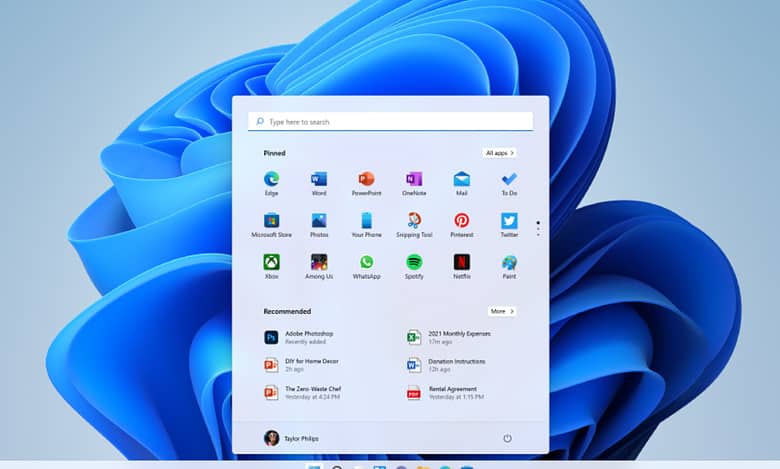Open DIY for Home Decor presentation
The height and width of the screenshot is (469, 780).
tap(301, 365)
